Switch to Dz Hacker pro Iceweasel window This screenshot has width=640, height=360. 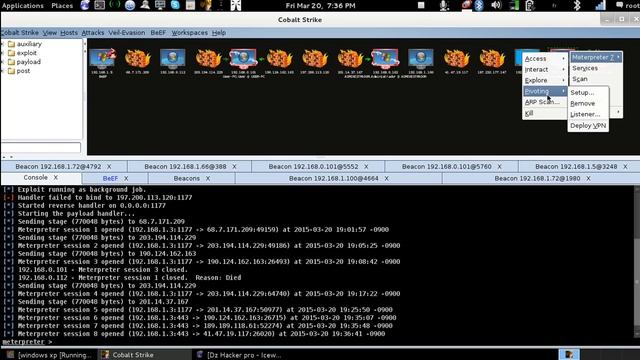click(x=239, y=355)
